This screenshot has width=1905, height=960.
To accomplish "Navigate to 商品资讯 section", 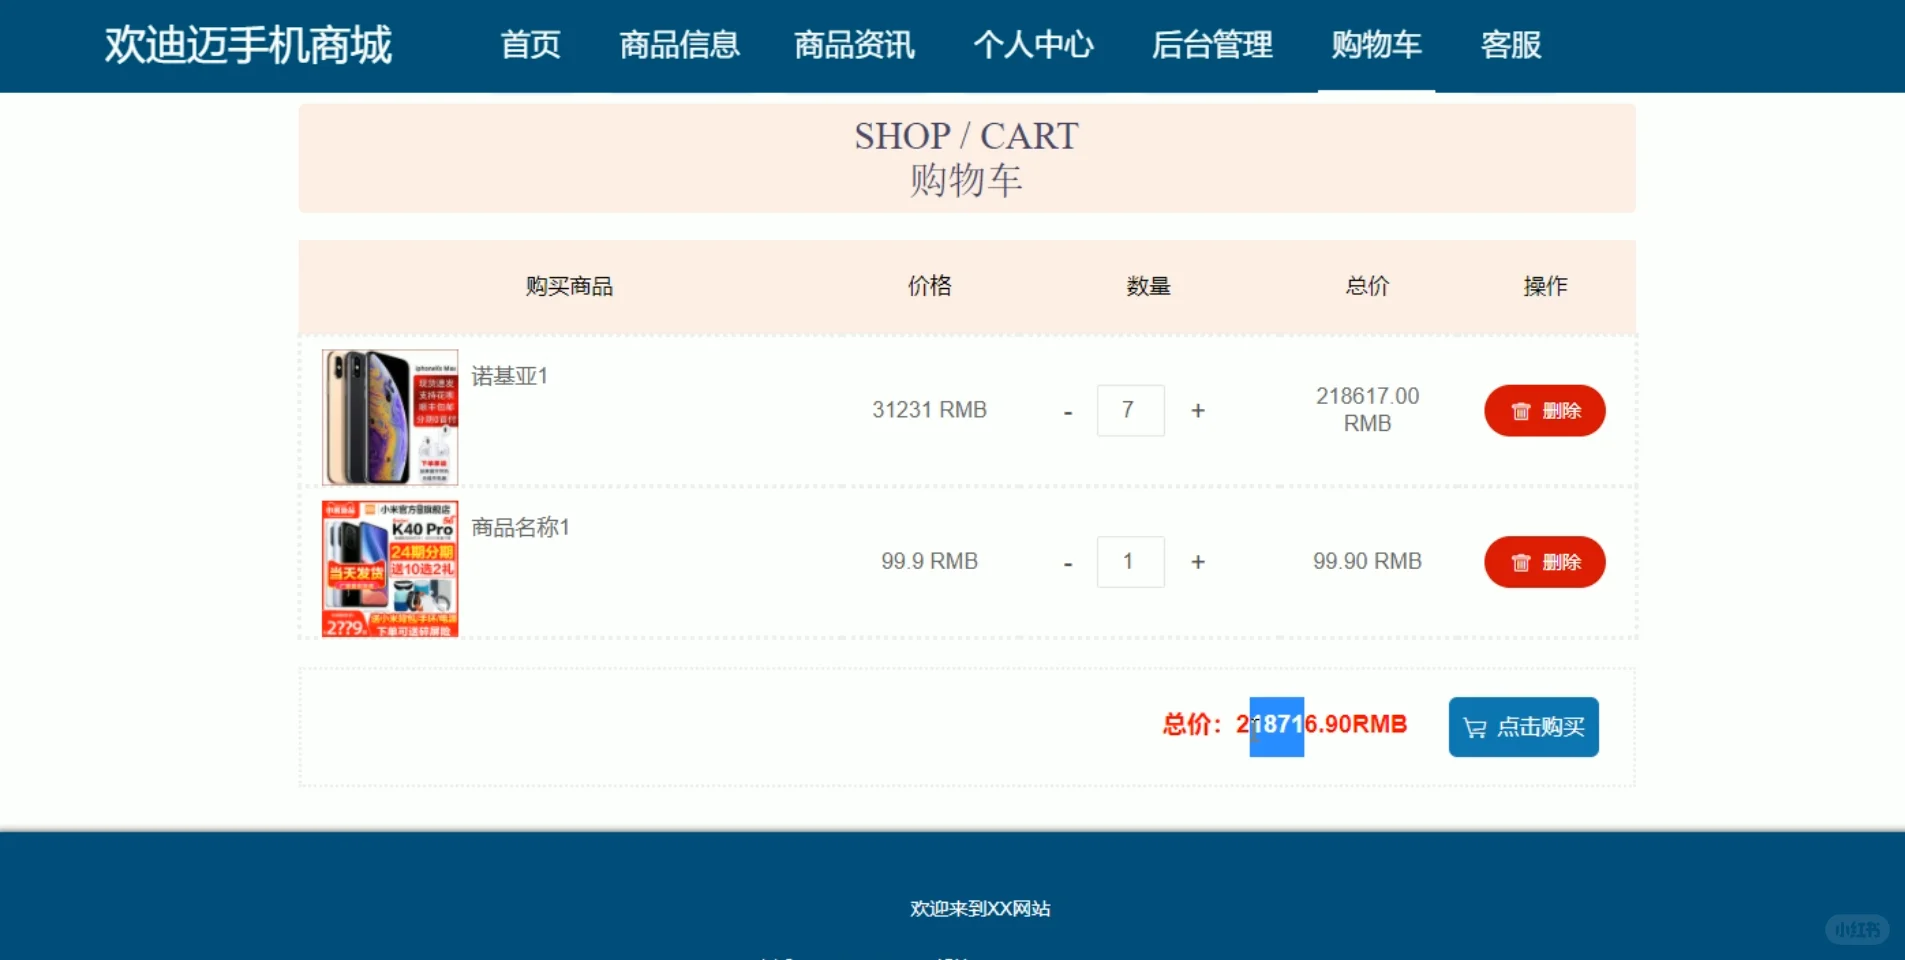I will coord(854,45).
